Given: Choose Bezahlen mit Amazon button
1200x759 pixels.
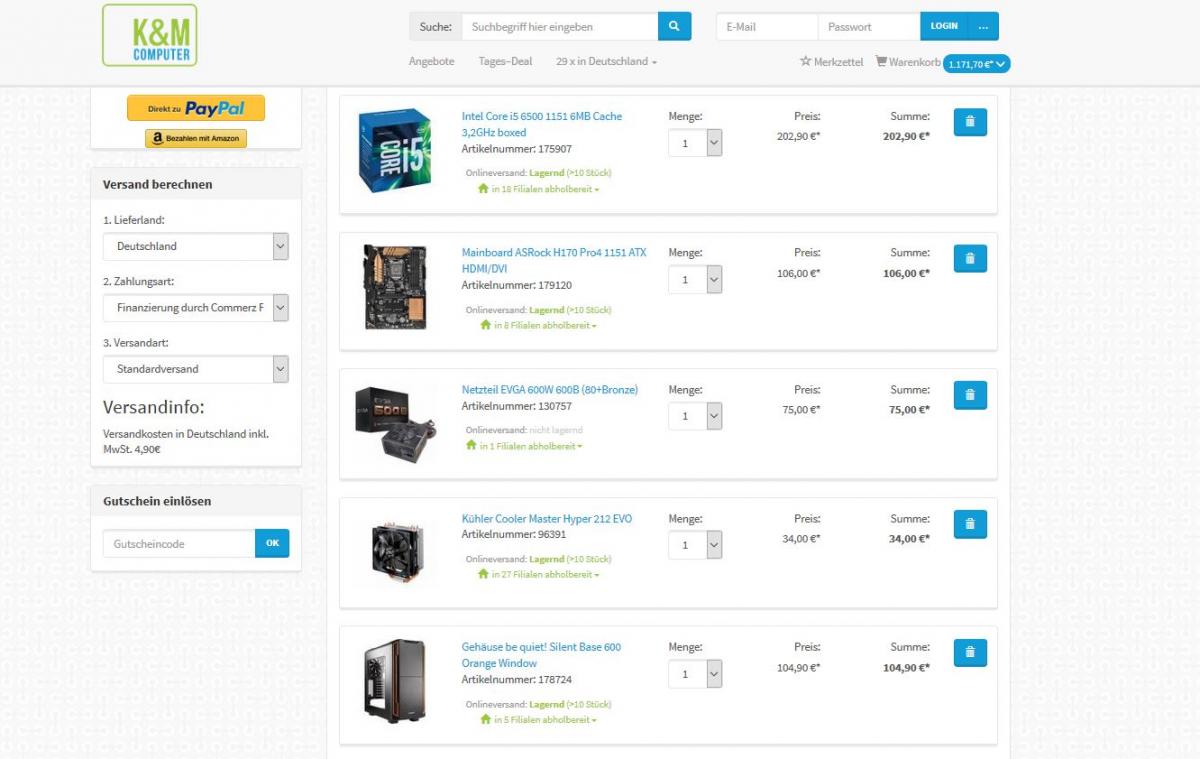Looking at the screenshot, I should click(x=196, y=138).
